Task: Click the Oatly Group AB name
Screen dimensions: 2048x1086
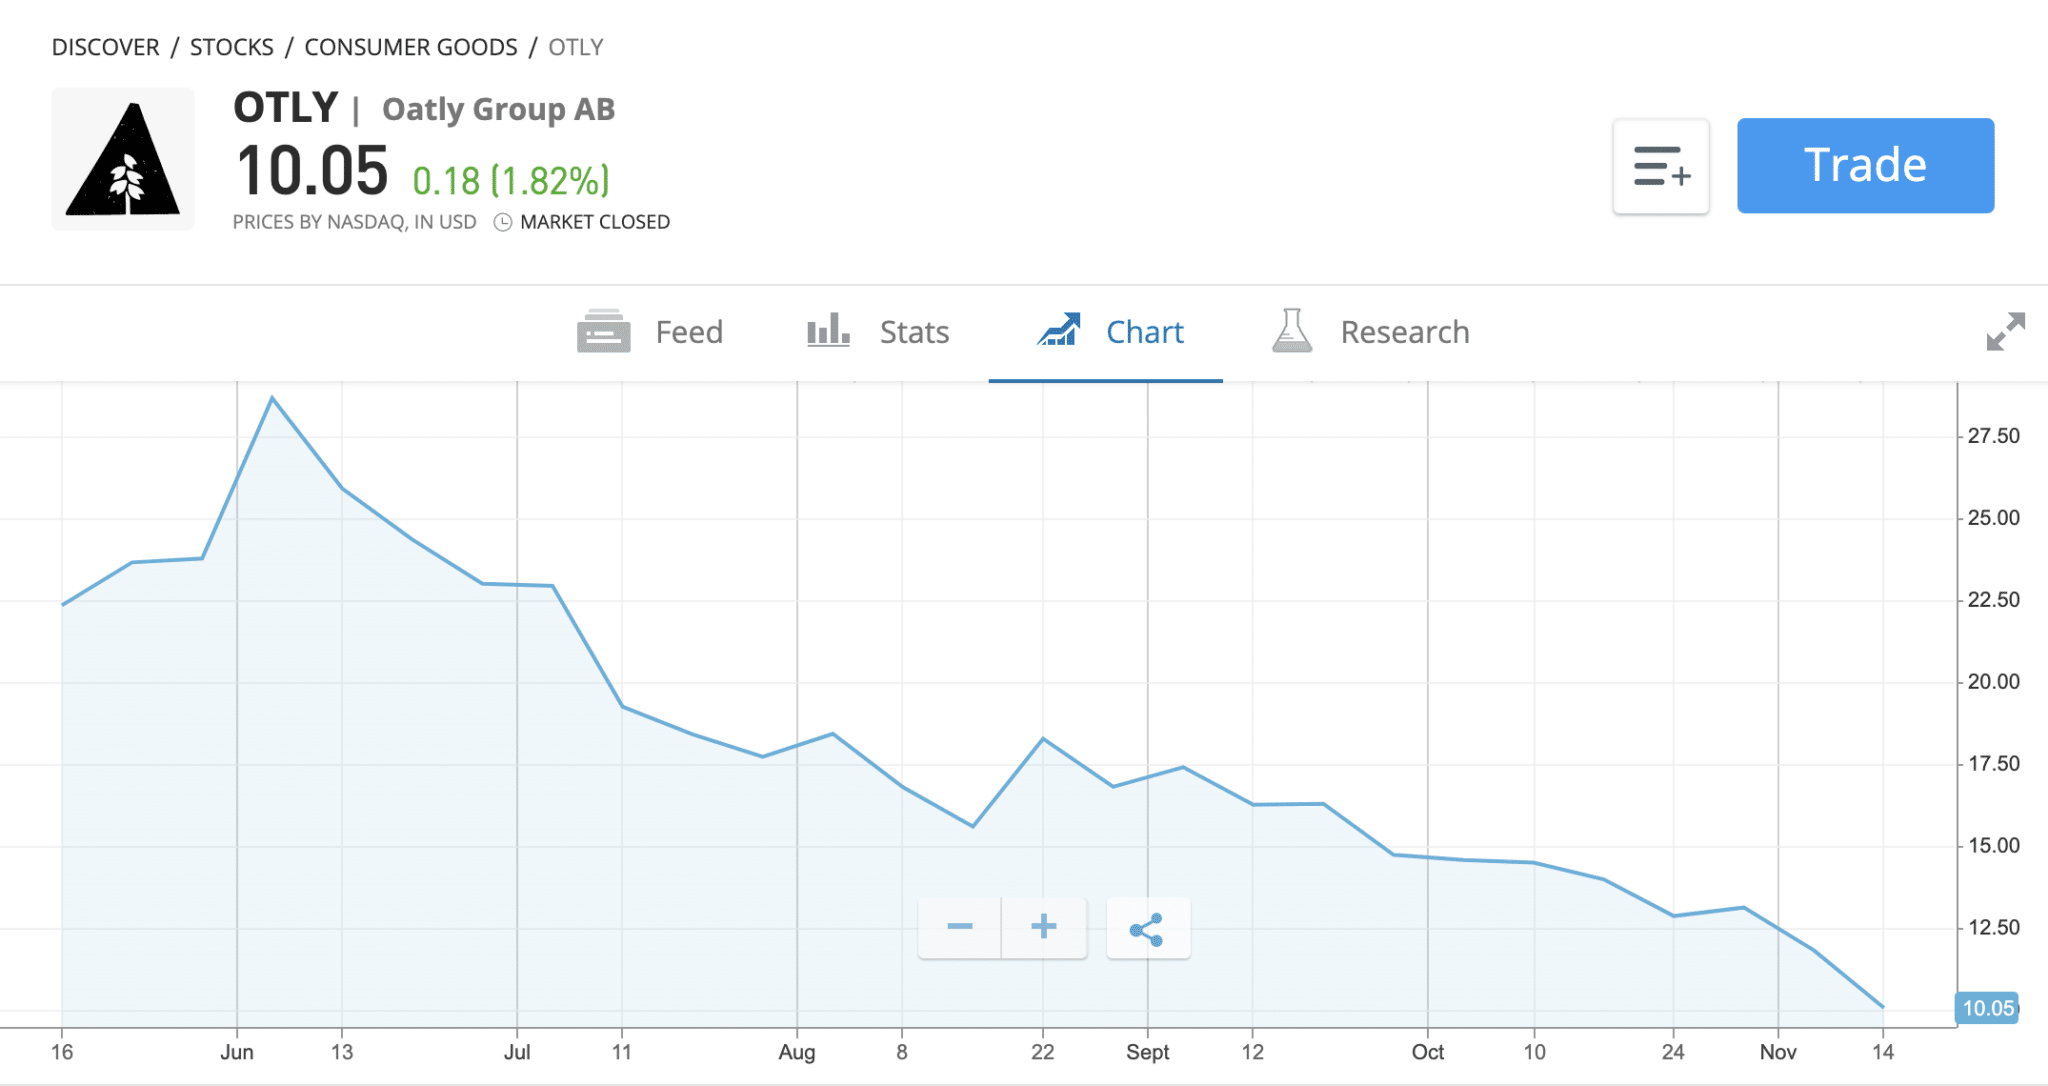Action: coord(499,109)
